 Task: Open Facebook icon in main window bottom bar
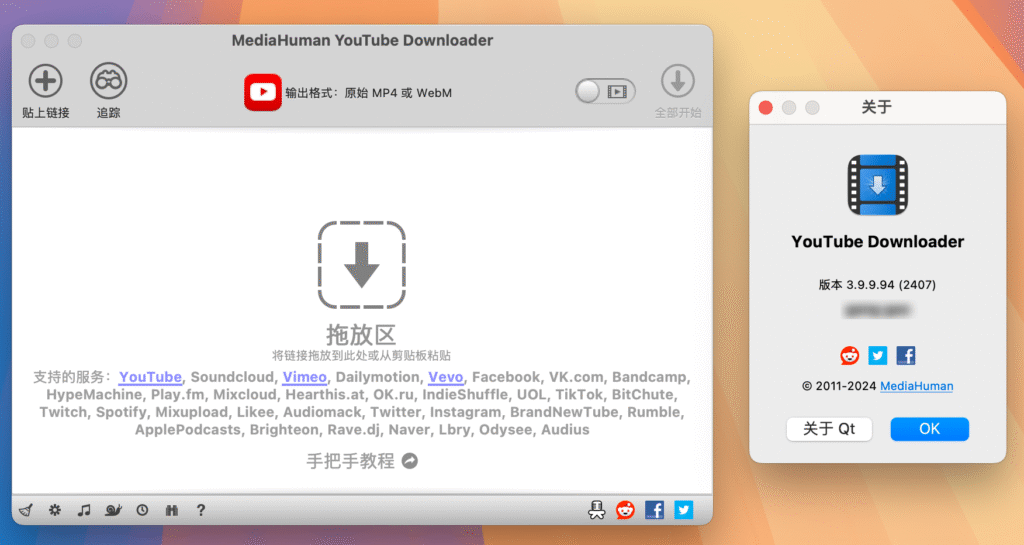[654, 510]
